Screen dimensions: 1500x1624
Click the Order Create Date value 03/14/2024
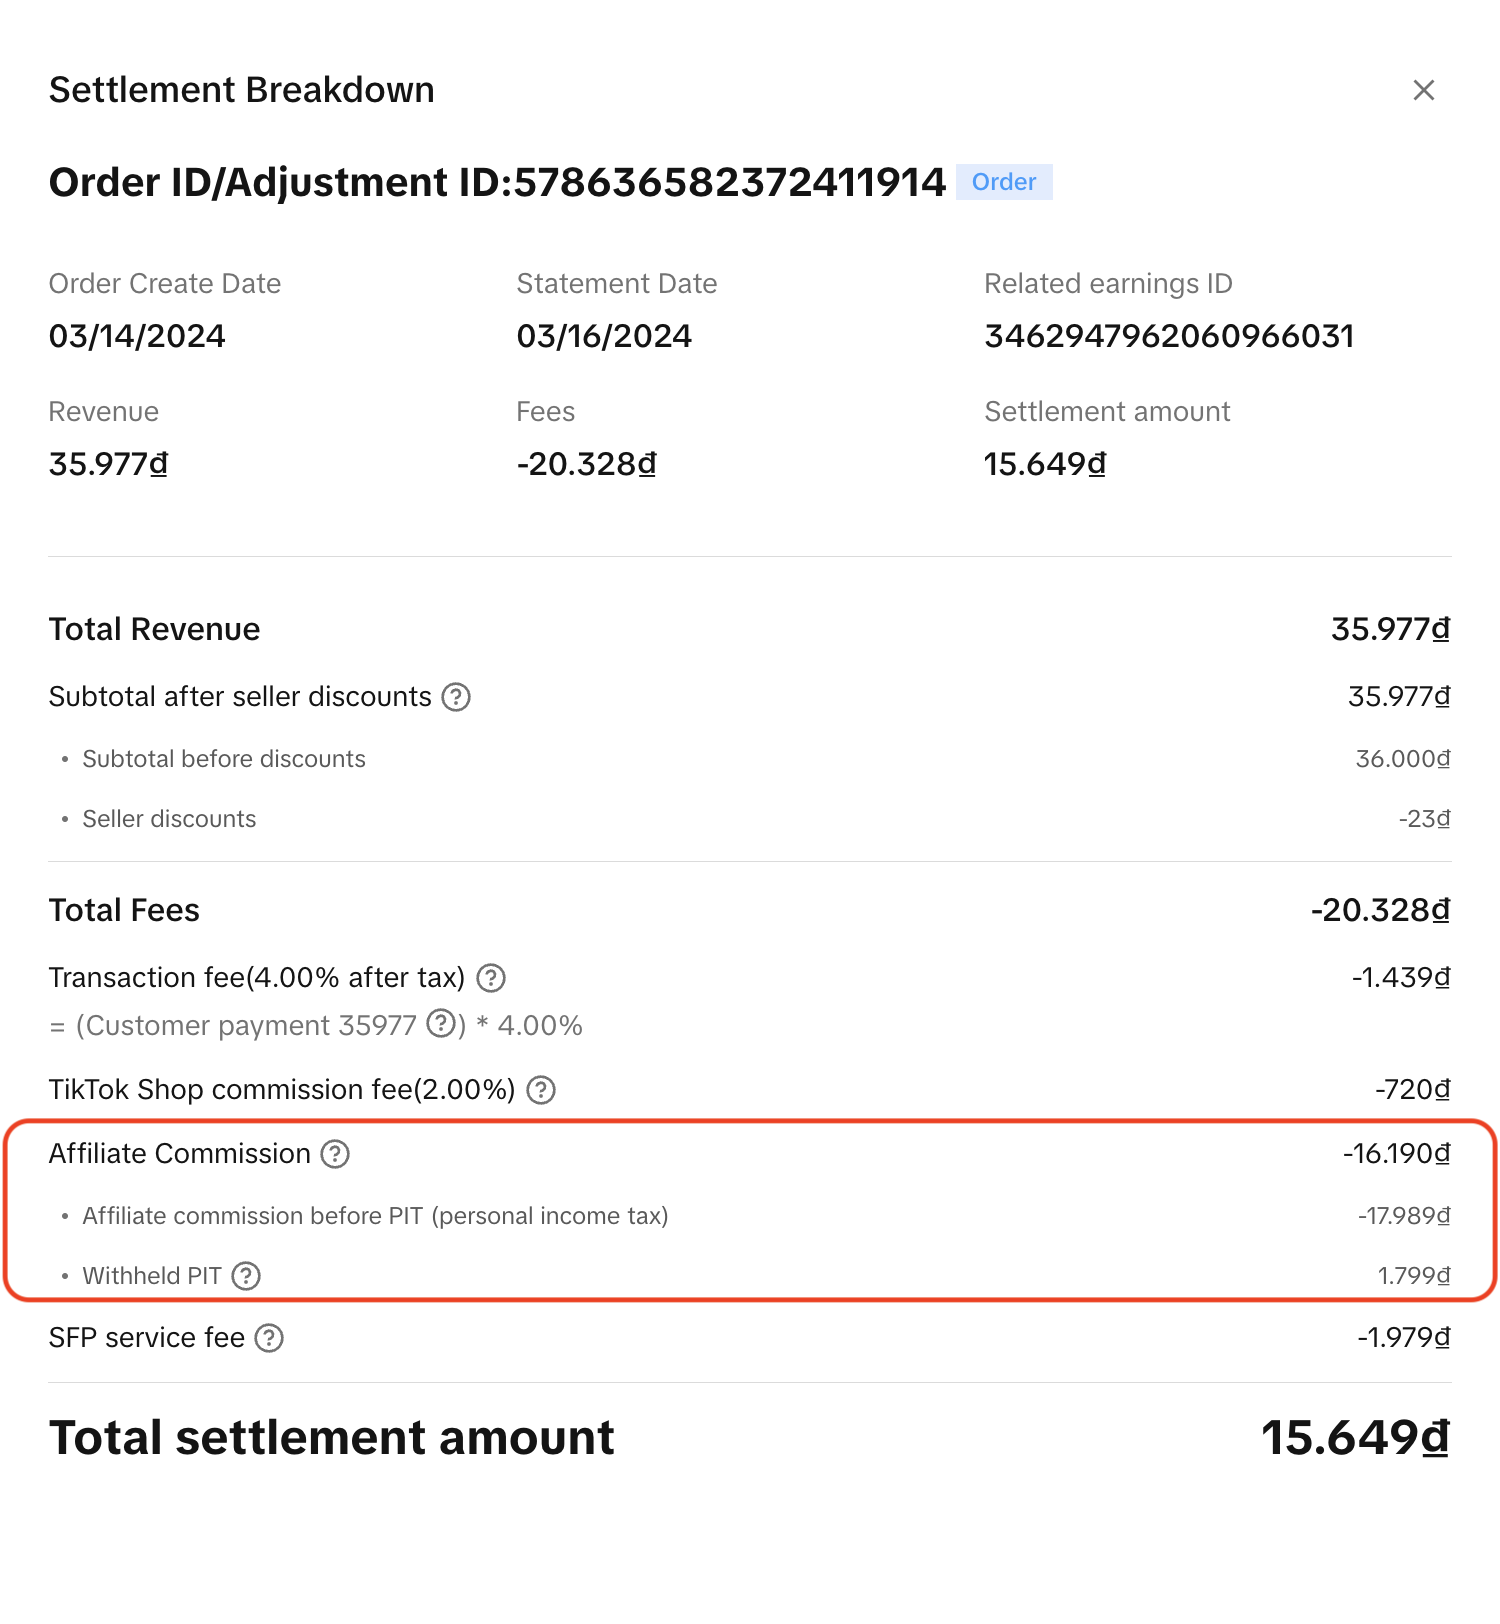(x=137, y=336)
